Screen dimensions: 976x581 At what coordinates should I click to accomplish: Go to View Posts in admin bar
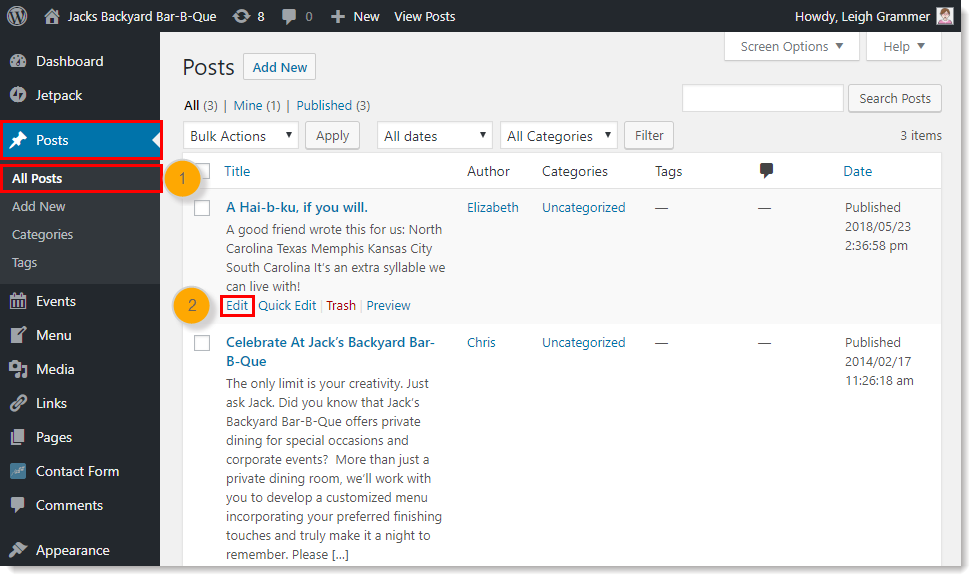[x=425, y=17]
